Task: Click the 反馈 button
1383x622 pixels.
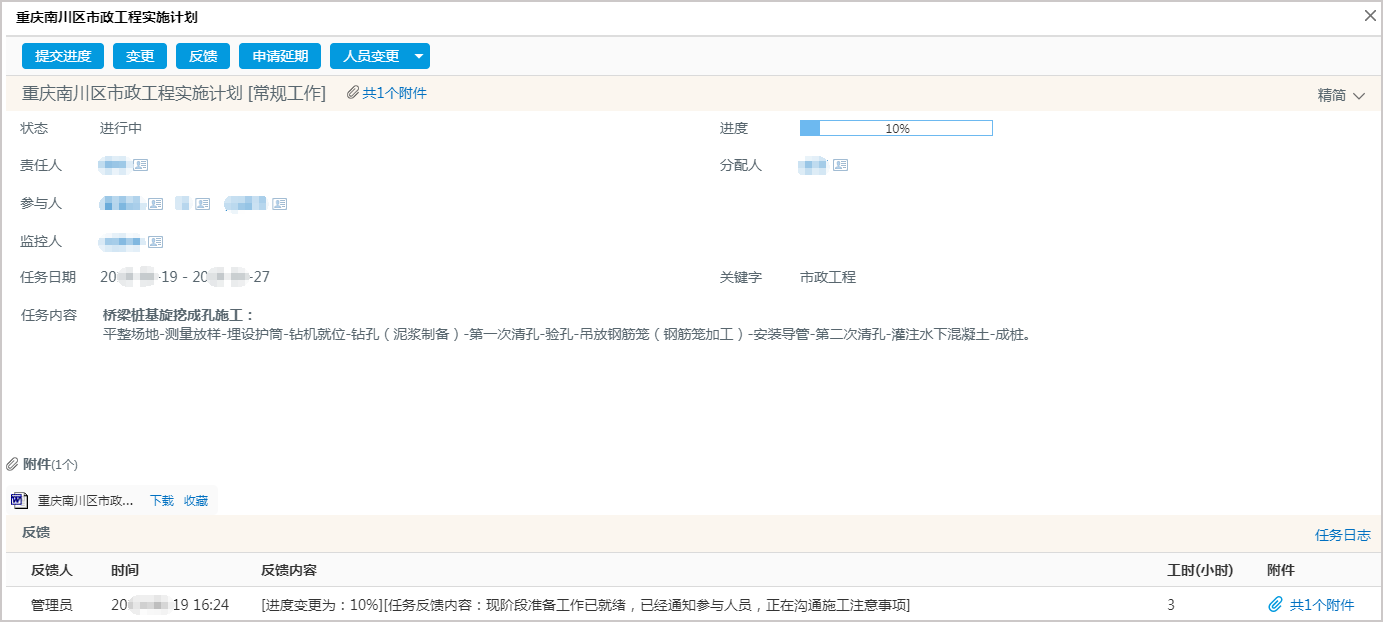Action: pos(202,56)
